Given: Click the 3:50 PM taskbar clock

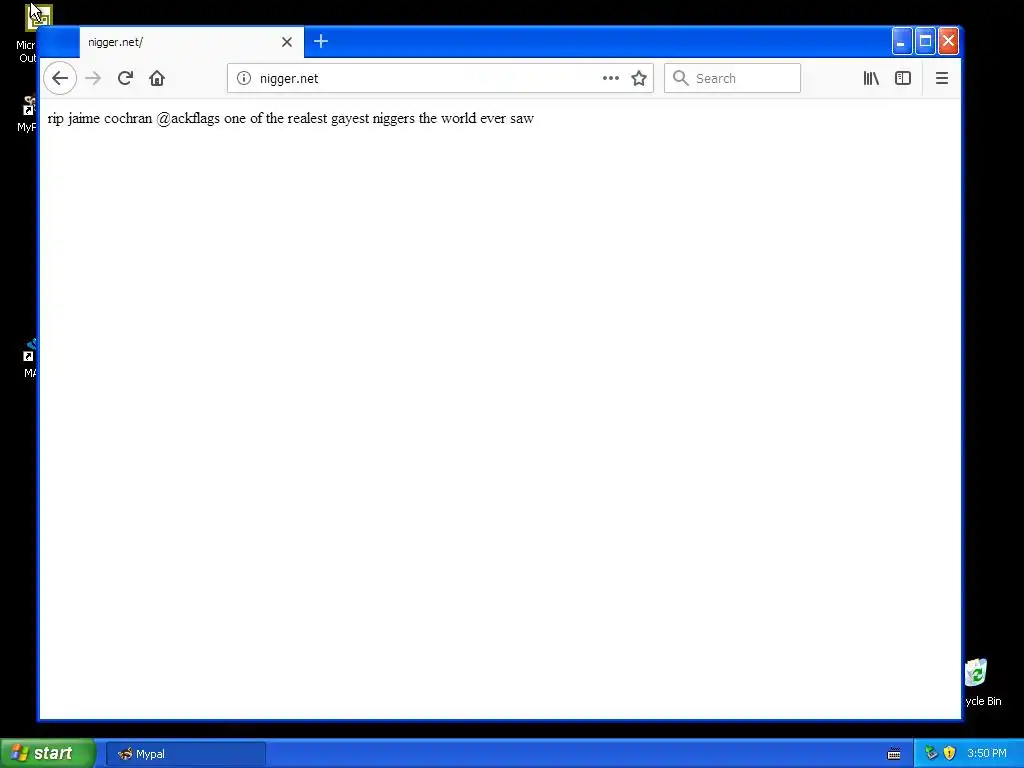Looking at the screenshot, I should pos(987,754).
